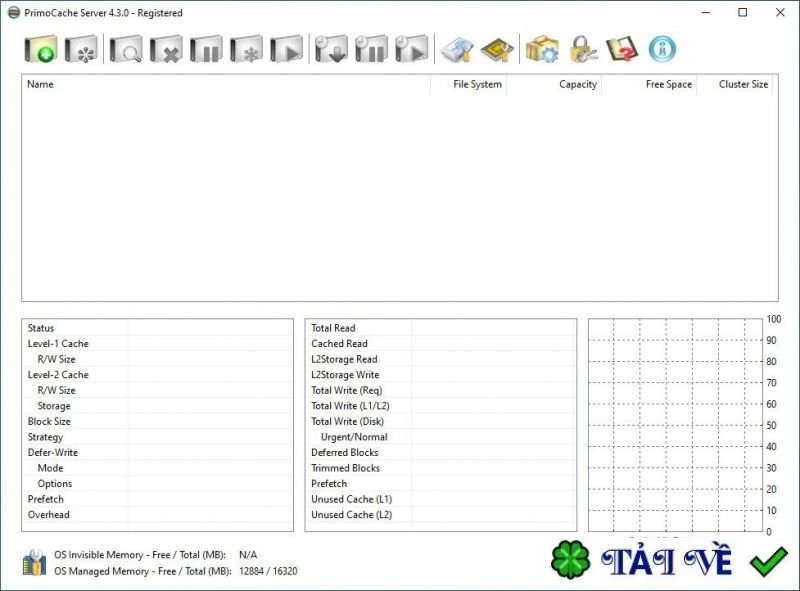
Task: Click Cached Read statistic row
Action: point(441,343)
